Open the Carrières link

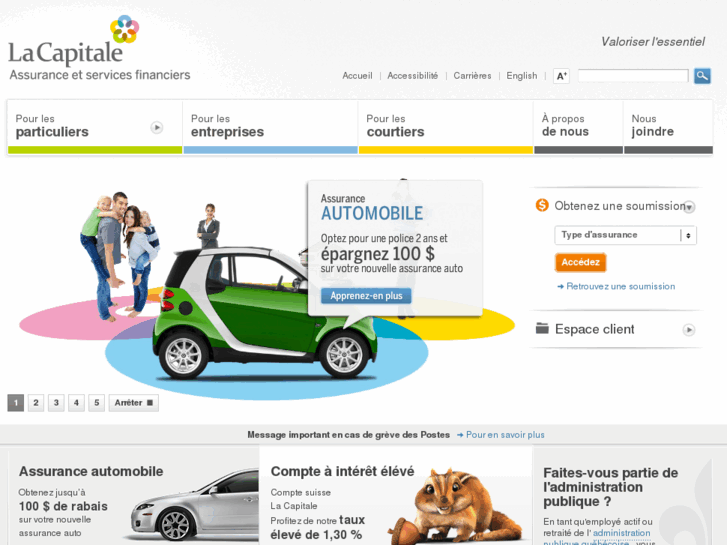point(472,76)
